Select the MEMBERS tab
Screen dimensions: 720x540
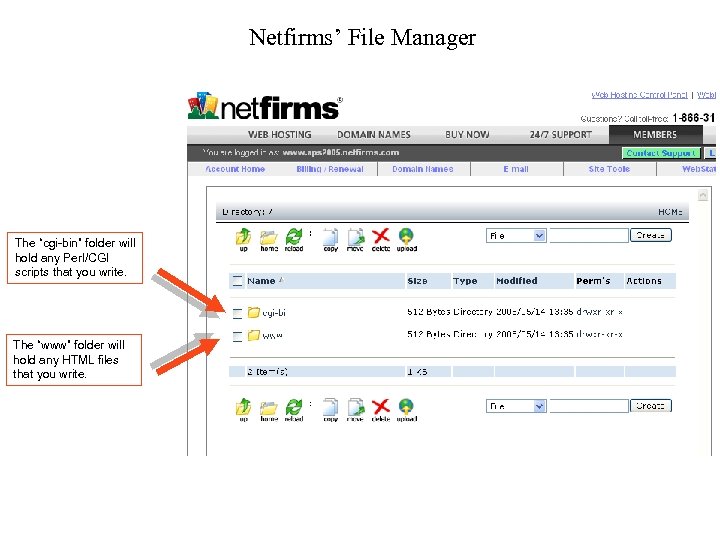tap(655, 135)
